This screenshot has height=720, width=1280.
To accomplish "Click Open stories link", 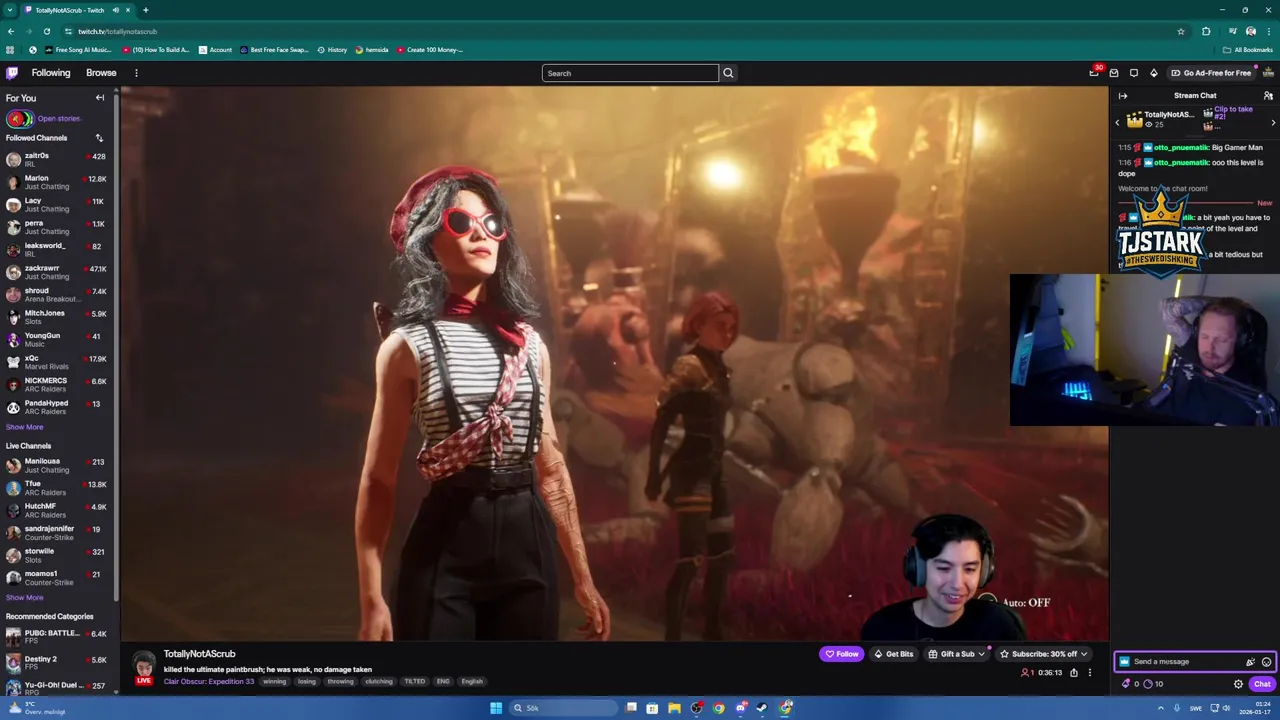I will pyautogui.click(x=59, y=119).
